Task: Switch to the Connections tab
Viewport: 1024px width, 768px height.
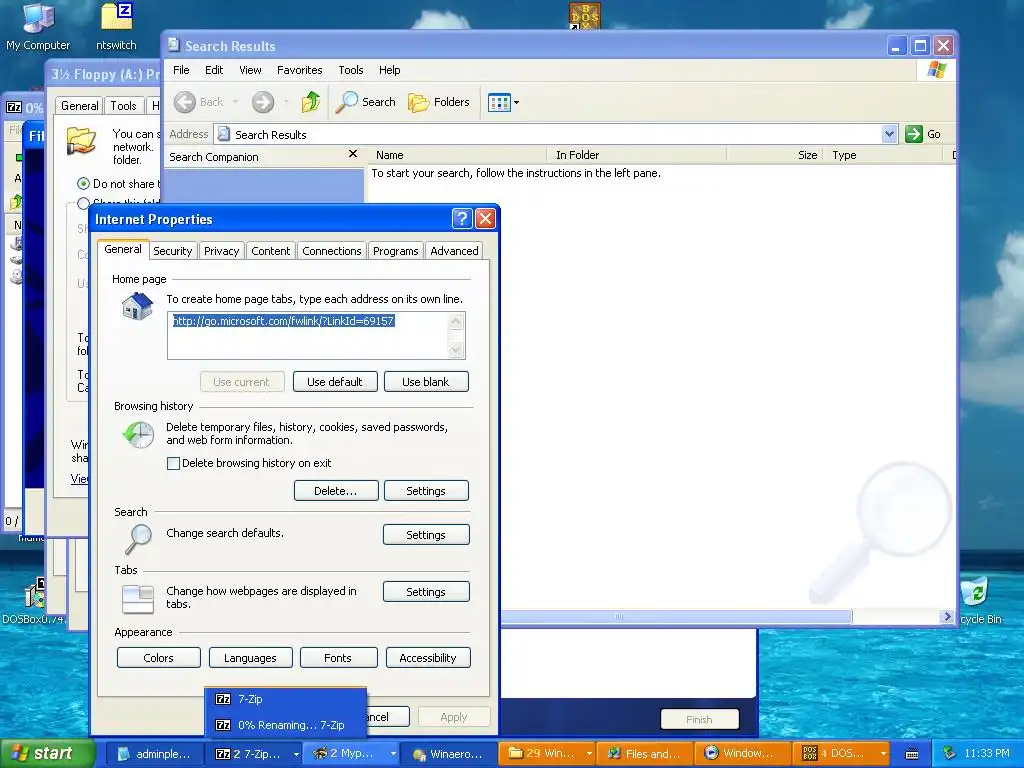Action: (x=332, y=251)
